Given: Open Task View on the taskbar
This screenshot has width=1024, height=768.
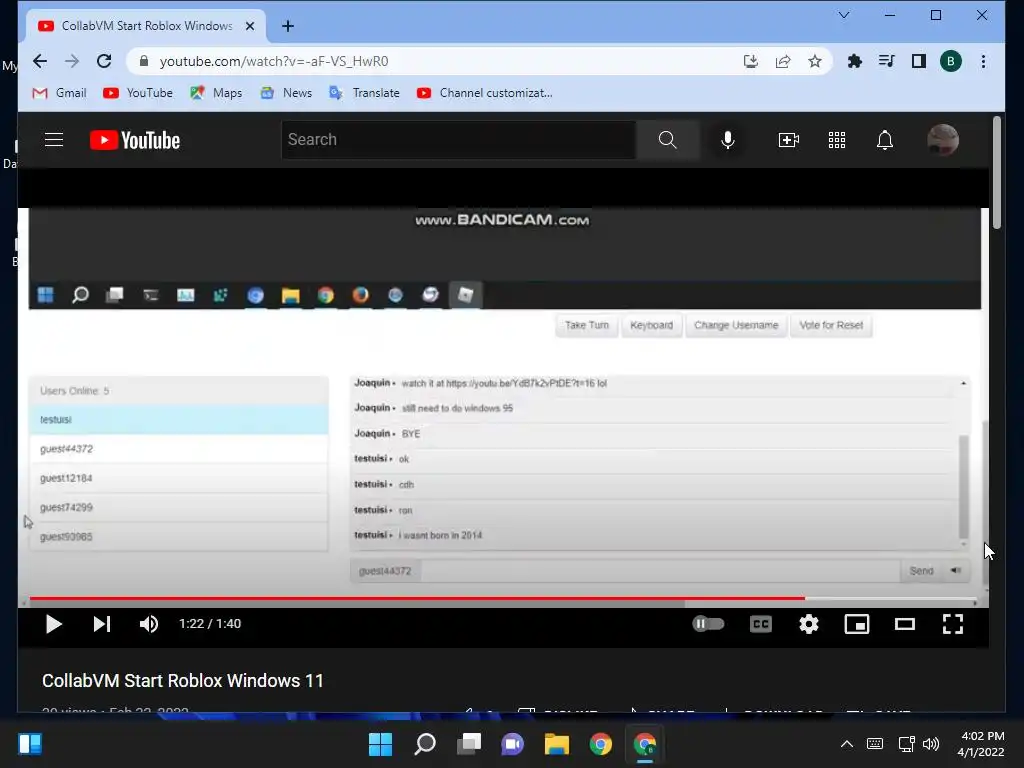Looking at the screenshot, I should coord(468,744).
